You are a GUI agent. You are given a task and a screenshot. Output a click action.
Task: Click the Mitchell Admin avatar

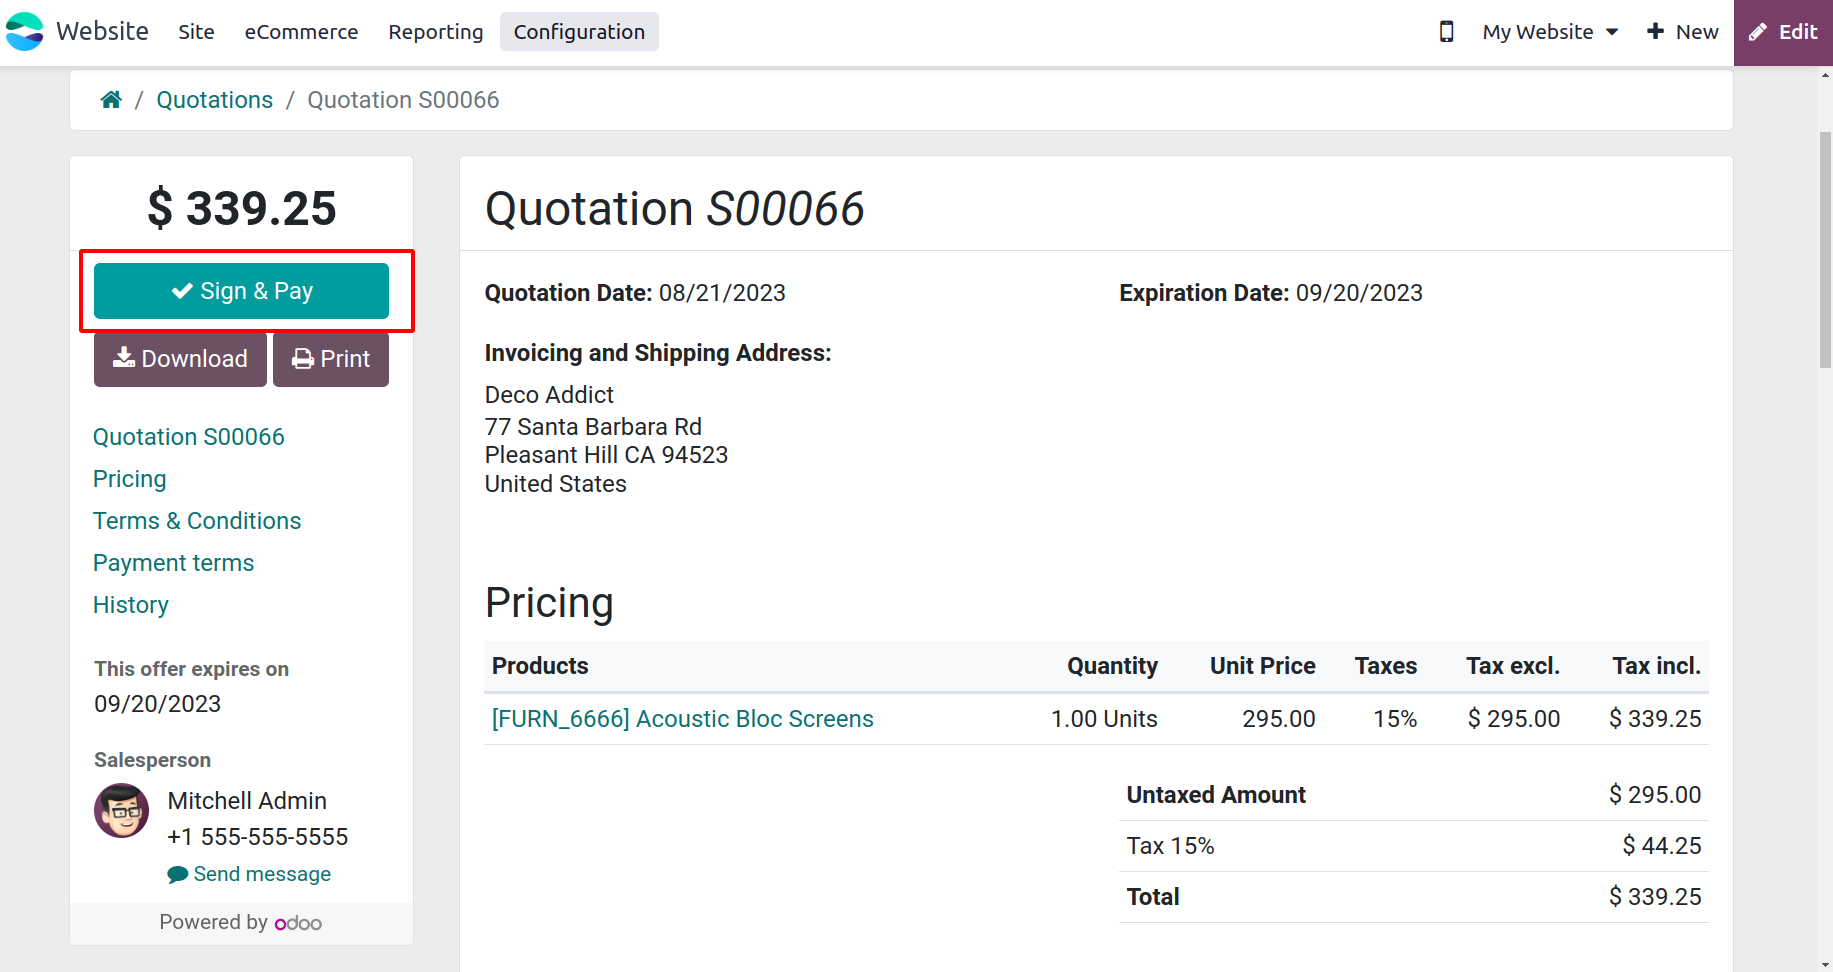pos(122,810)
